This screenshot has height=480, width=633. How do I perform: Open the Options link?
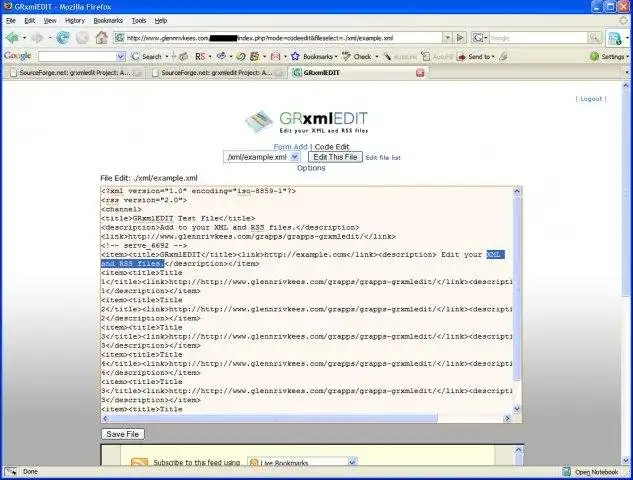[311, 168]
